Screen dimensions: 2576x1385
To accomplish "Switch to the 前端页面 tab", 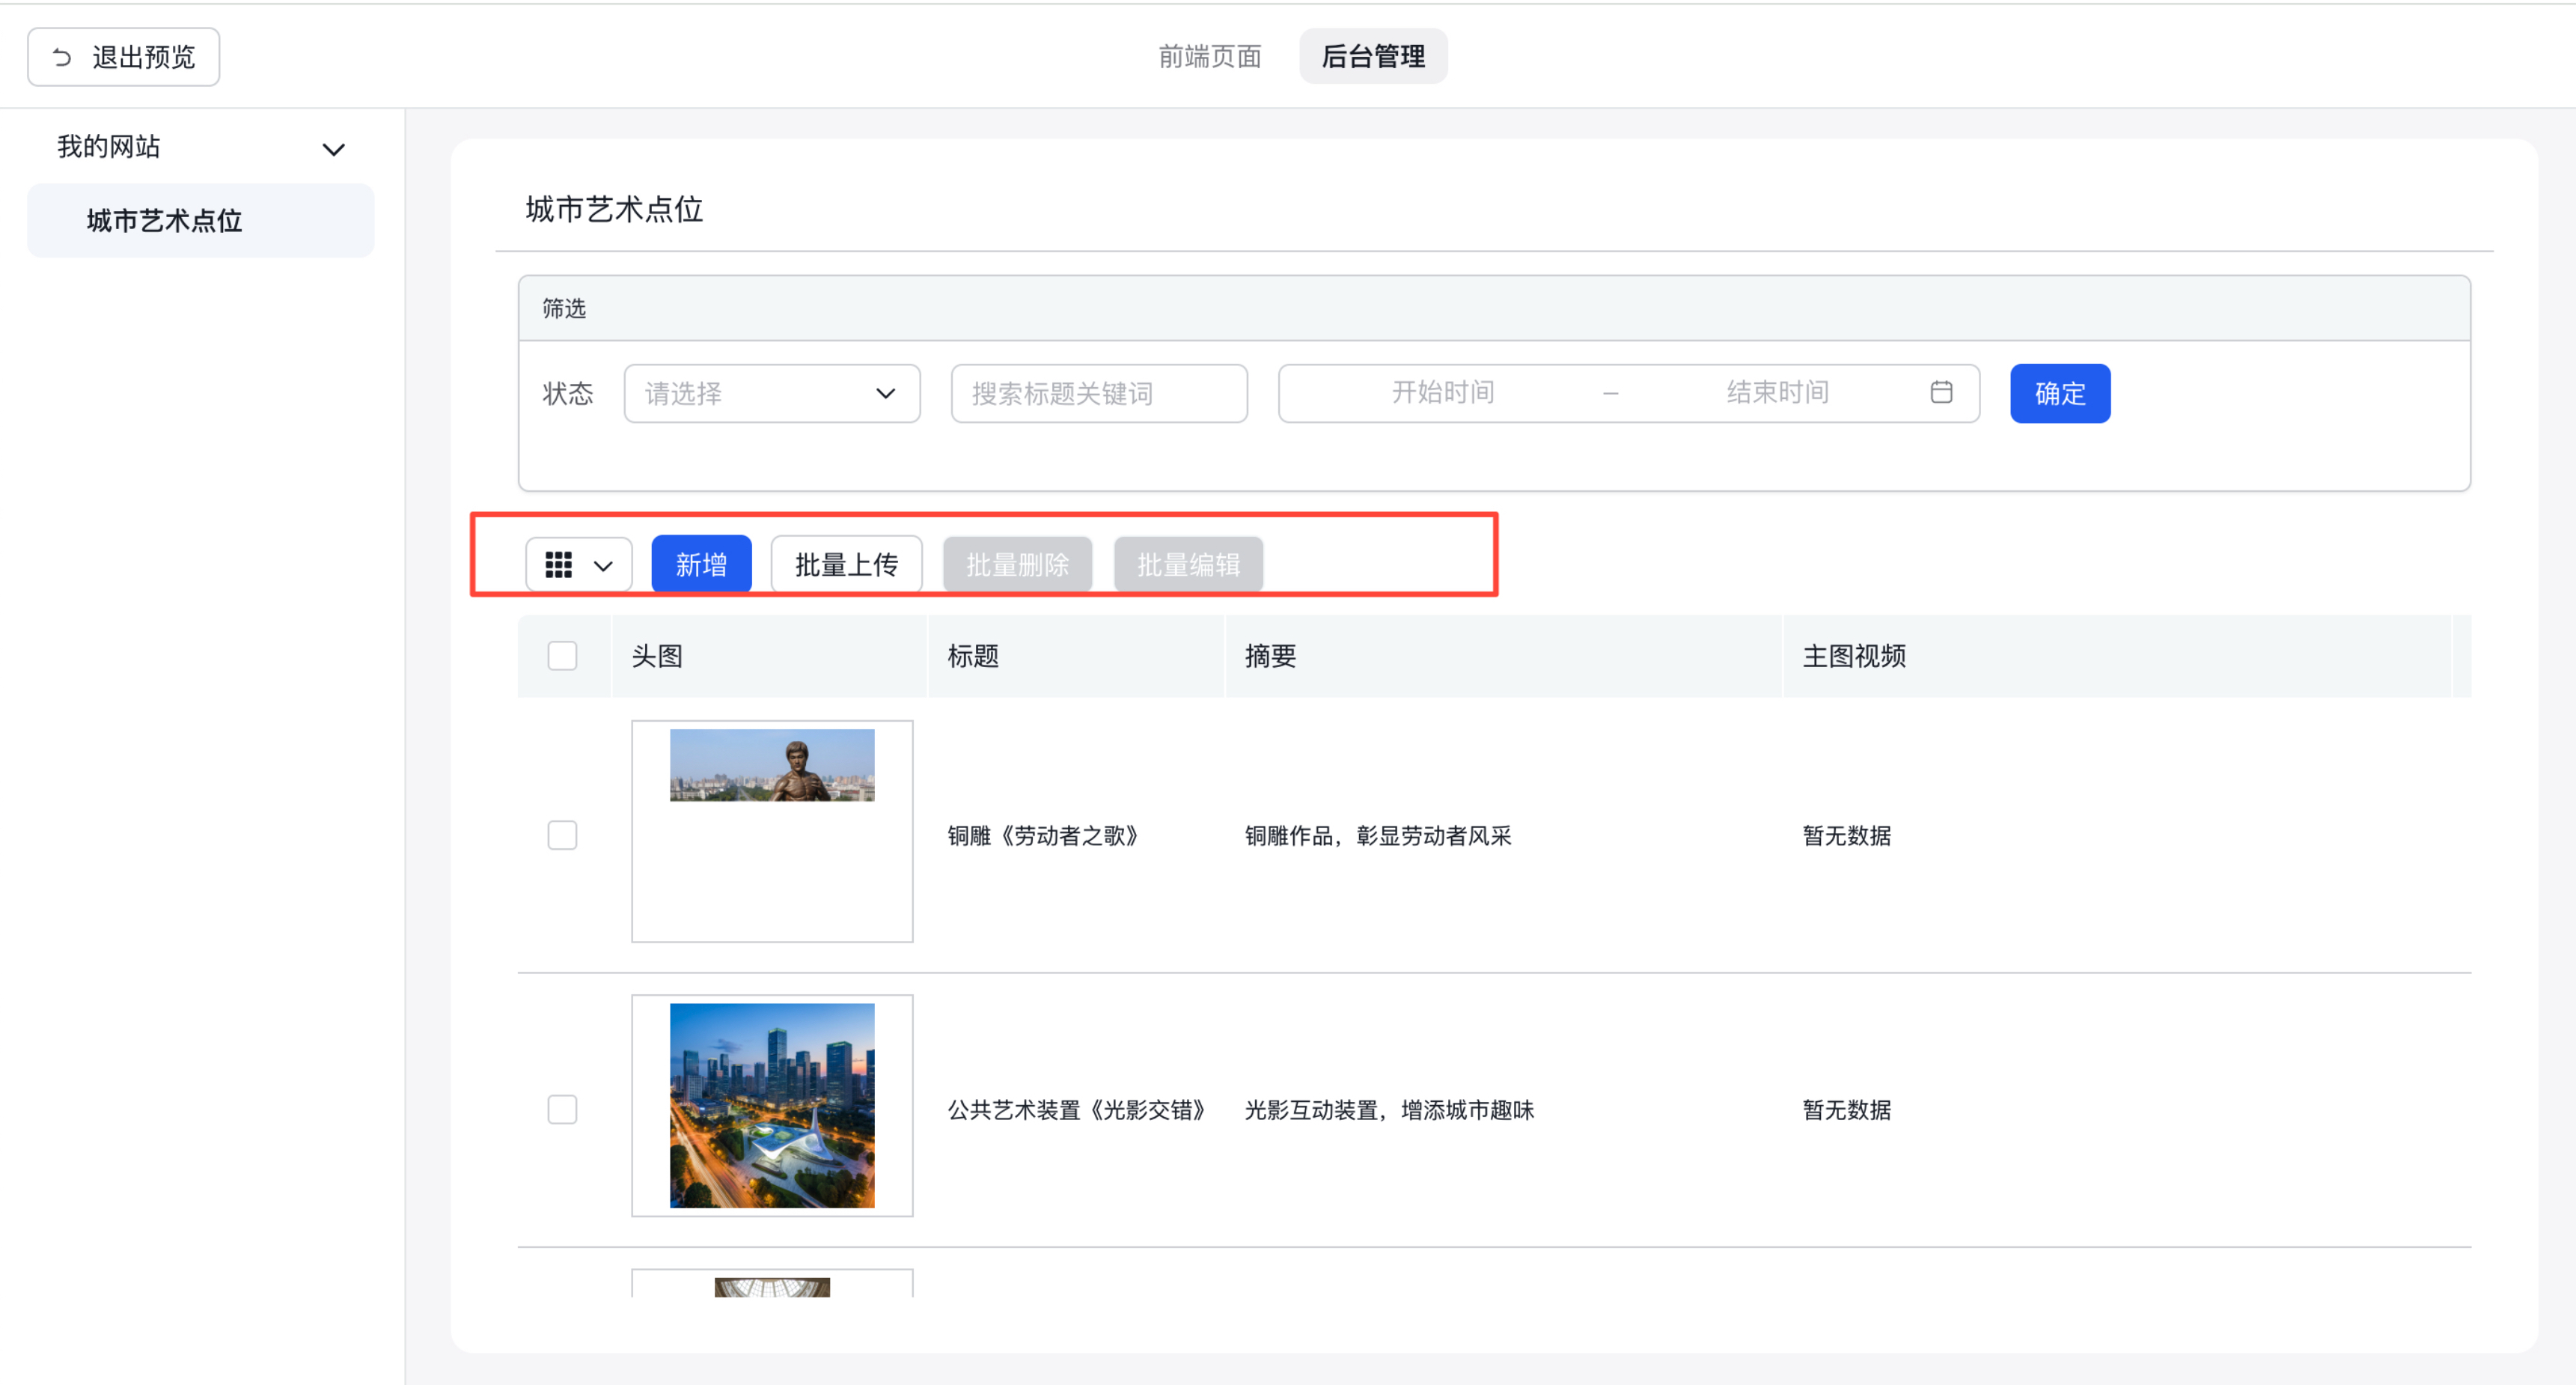I will click(x=1210, y=56).
